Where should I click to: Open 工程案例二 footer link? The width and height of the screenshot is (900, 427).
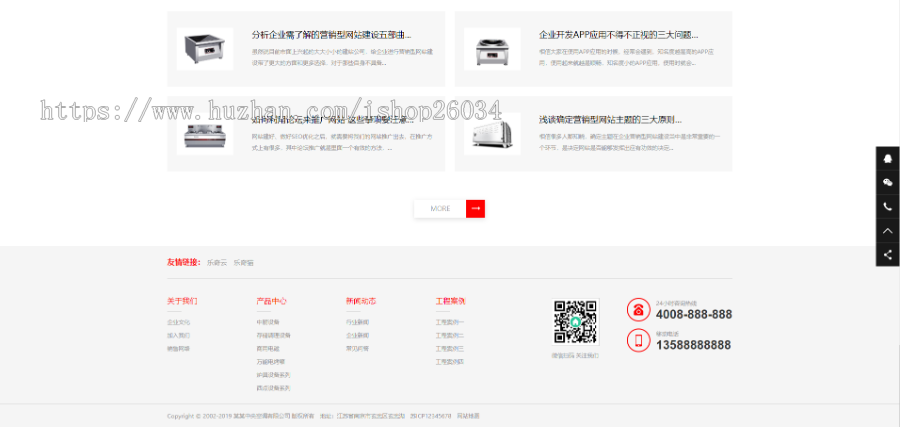(x=450, y=336)
